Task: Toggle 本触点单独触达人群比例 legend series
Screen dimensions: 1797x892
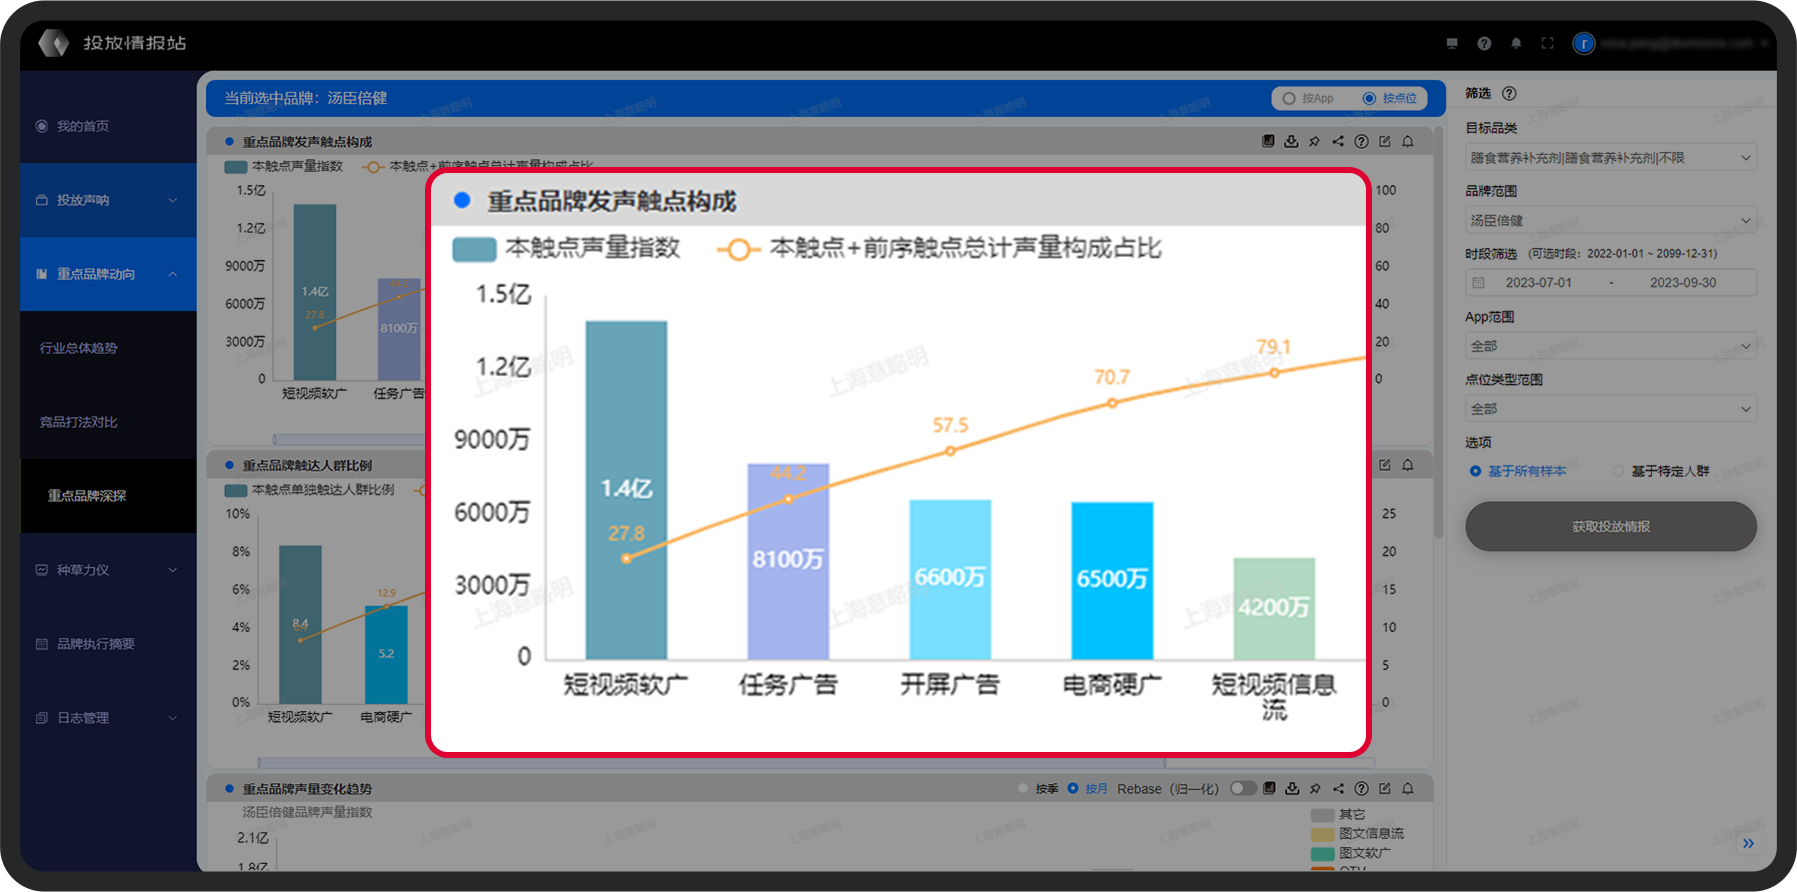Action: click(309, 490)
